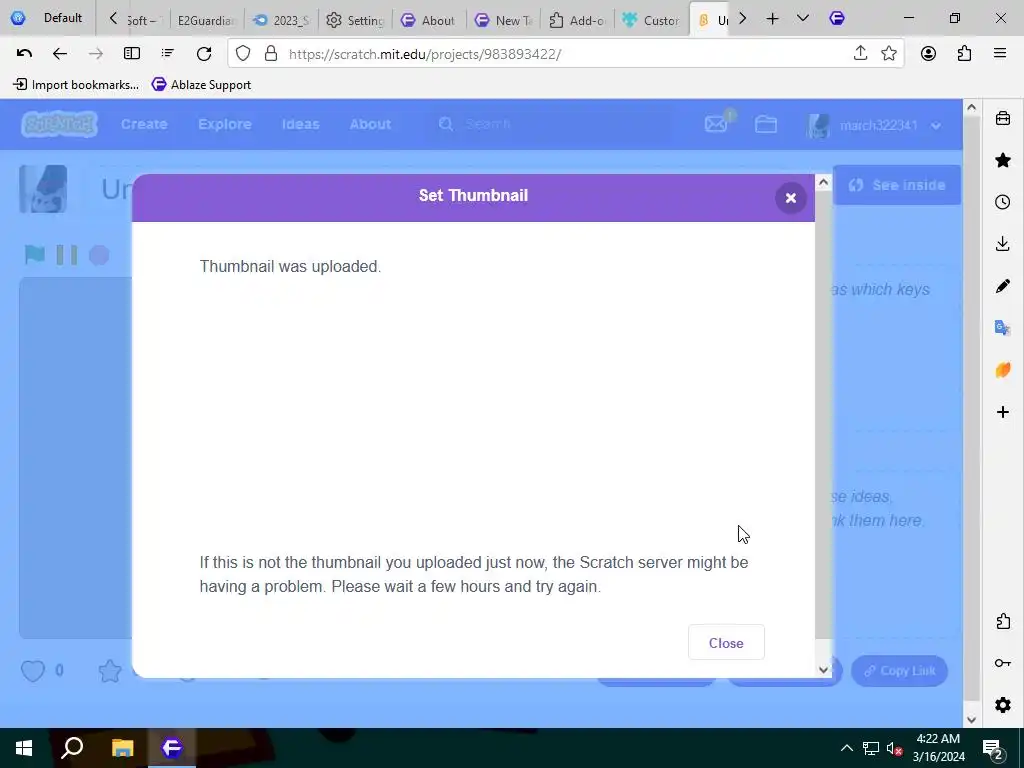This screenshot has width=1024, height=768.
Task: Toggle the sidebar panel icon
Action: (132, 54)
